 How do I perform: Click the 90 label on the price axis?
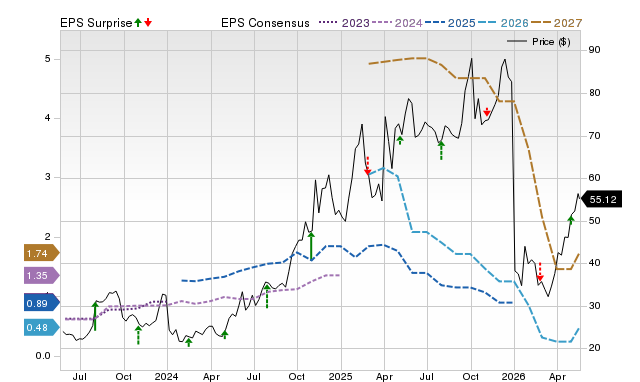(x=594, y=50)
